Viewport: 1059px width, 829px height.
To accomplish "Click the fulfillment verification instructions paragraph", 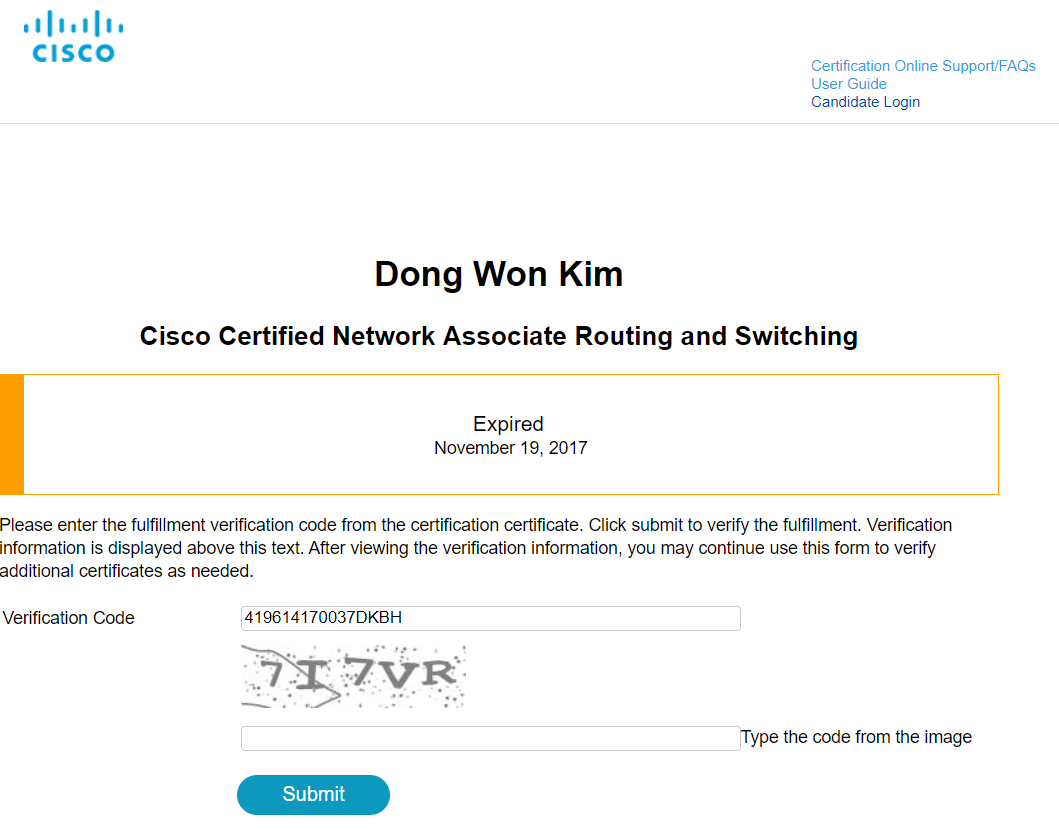I will pyautogui.click(x=476, y=548).
